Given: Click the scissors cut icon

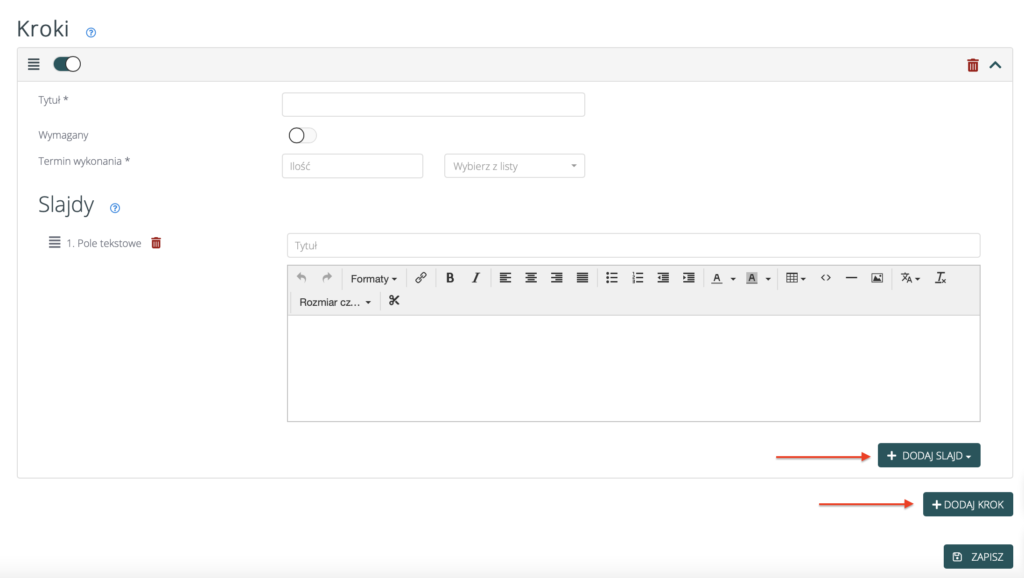Looking at the screenshot, I should click(x=394, y=301).
